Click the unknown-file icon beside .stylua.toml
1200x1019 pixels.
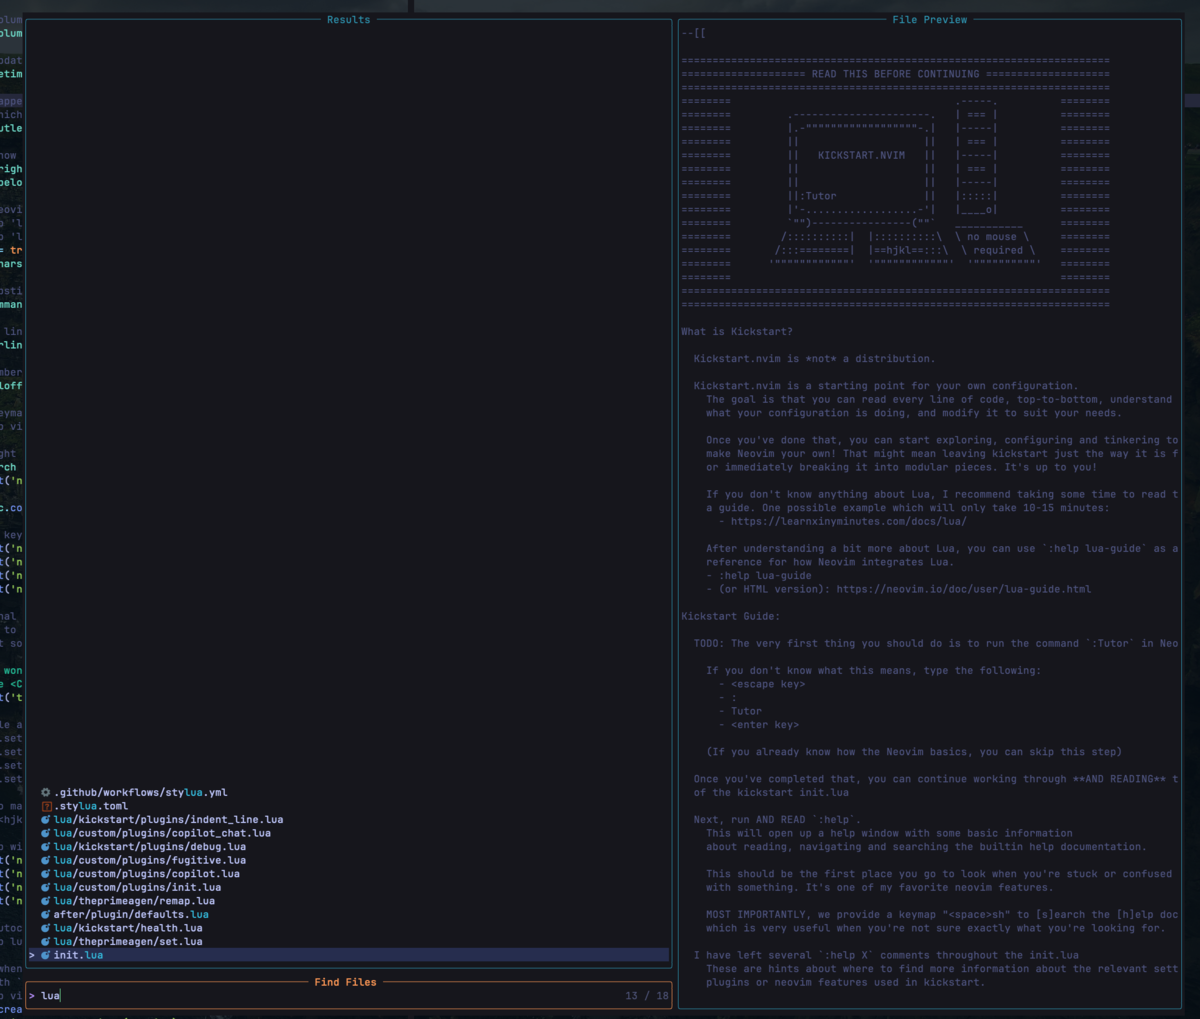(46, 806)
